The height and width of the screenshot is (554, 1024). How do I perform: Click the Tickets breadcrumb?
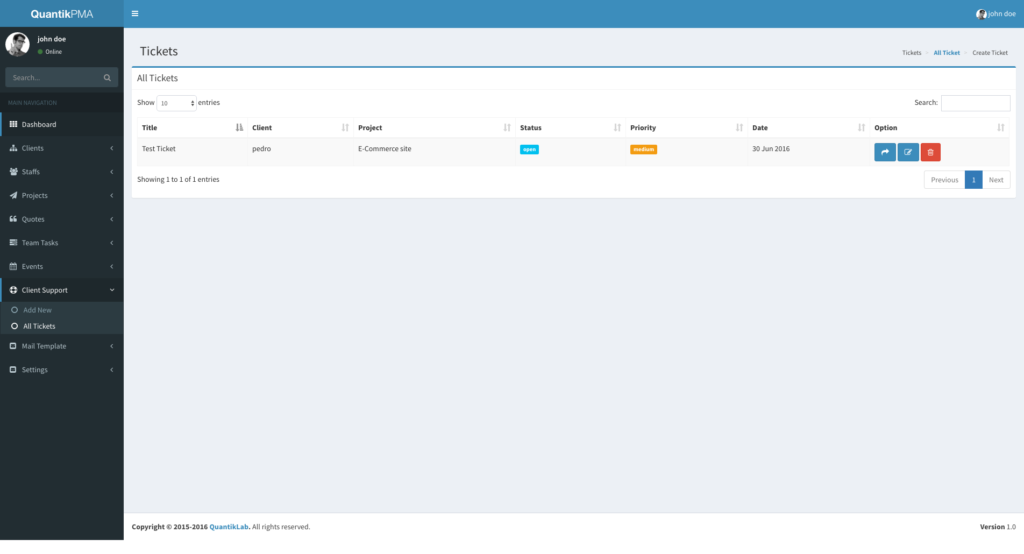tap(911, 53)
